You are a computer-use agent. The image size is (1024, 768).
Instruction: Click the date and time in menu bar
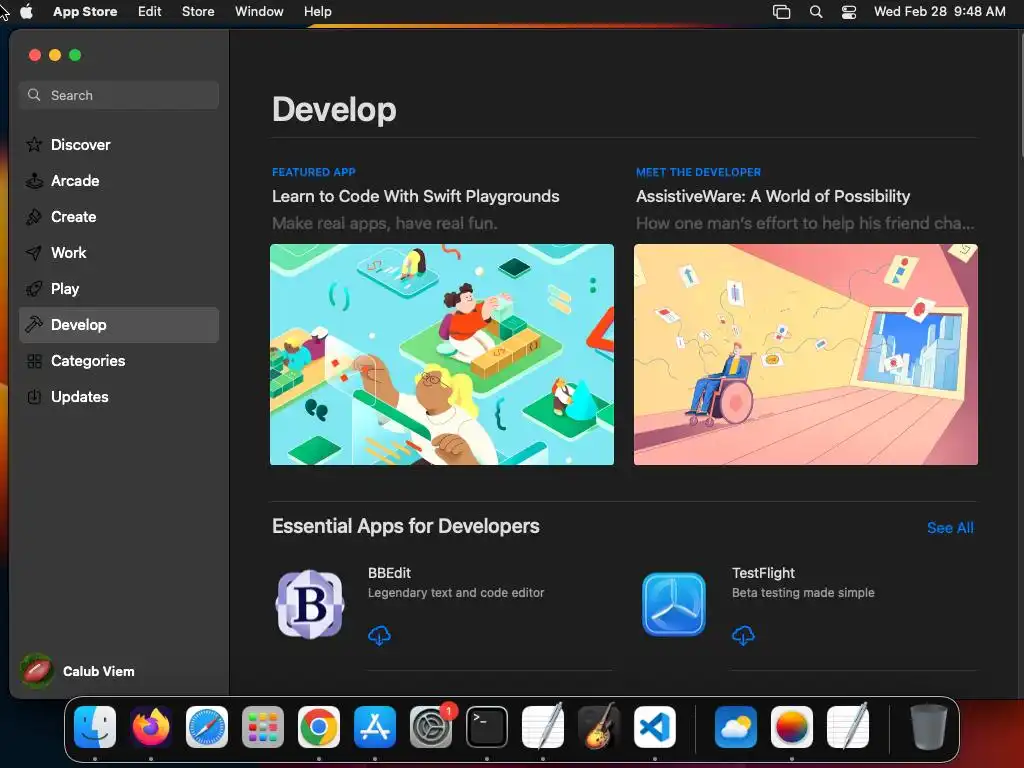coord(940,11)
